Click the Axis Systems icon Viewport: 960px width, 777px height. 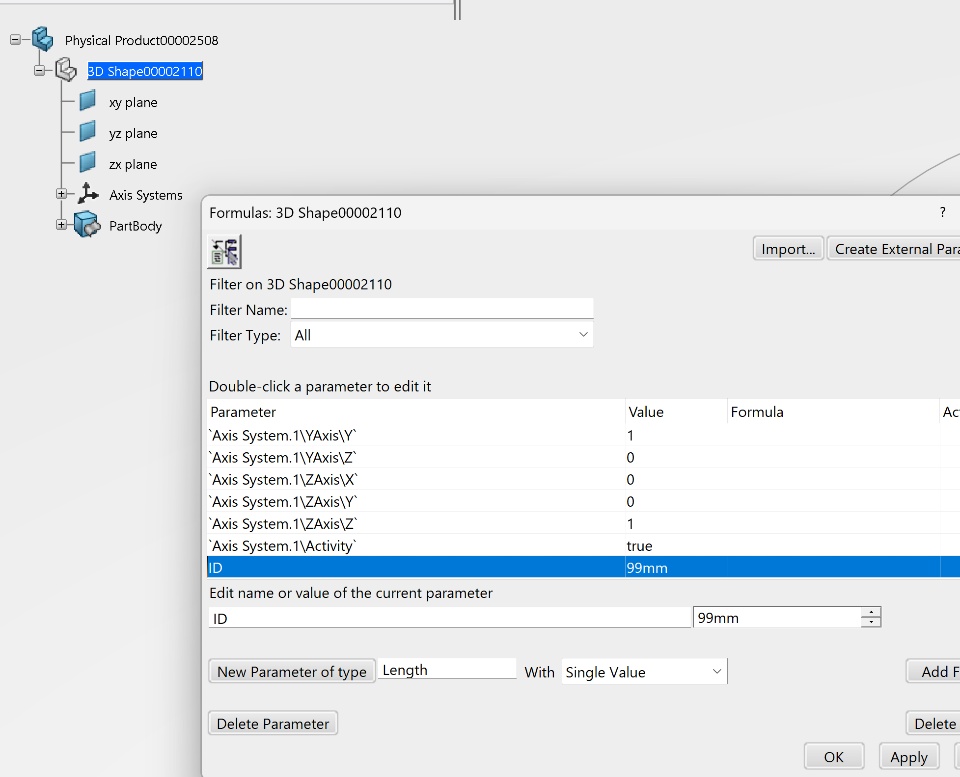click(x=88, y=194)
